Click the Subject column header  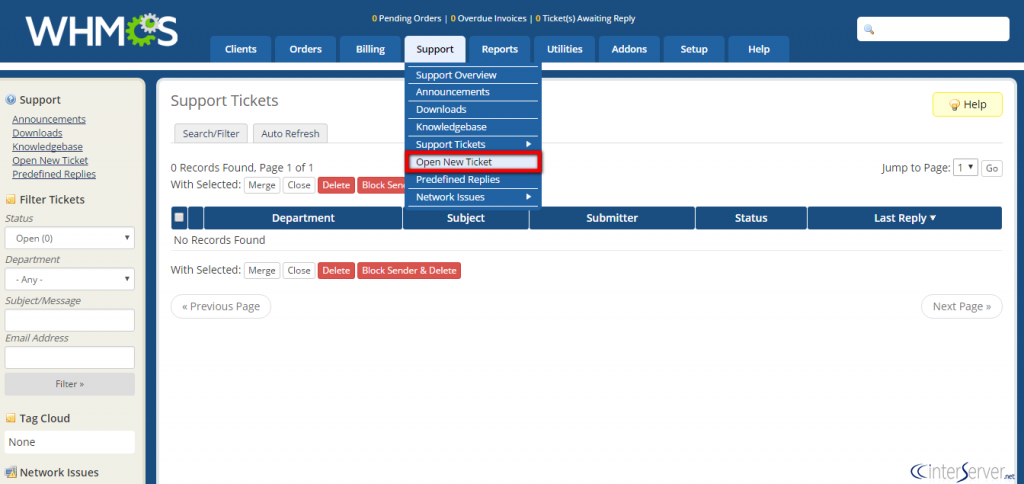pyautogui.click(x=466, y=218)
